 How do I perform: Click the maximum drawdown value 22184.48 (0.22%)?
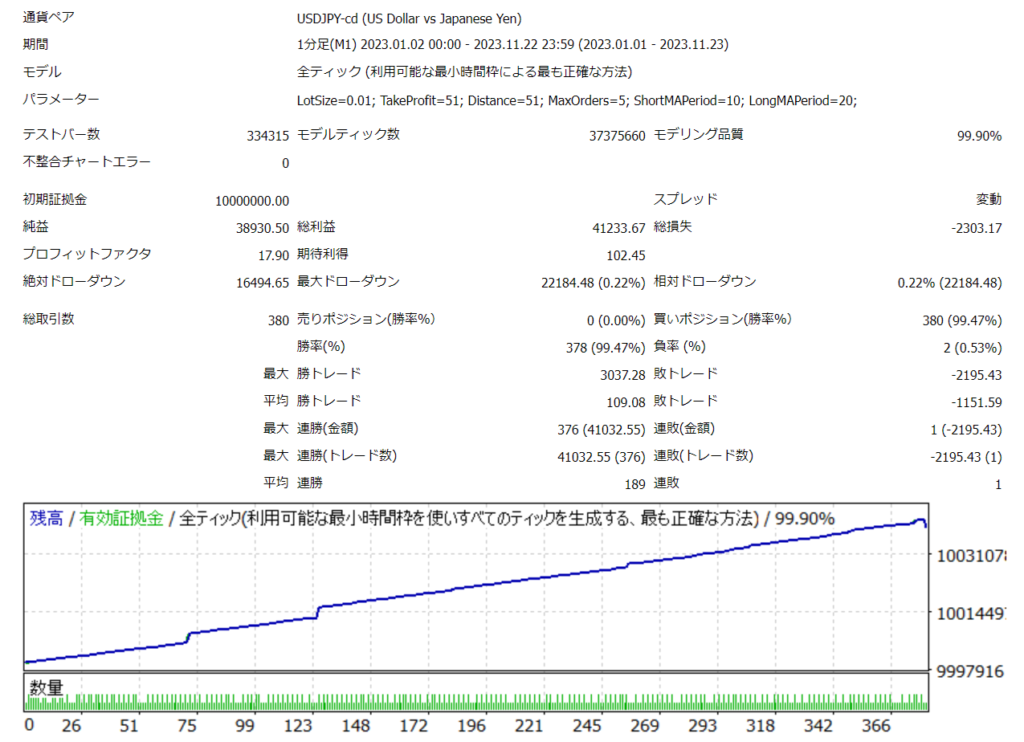pyautogui.click(x=593, y=283)
